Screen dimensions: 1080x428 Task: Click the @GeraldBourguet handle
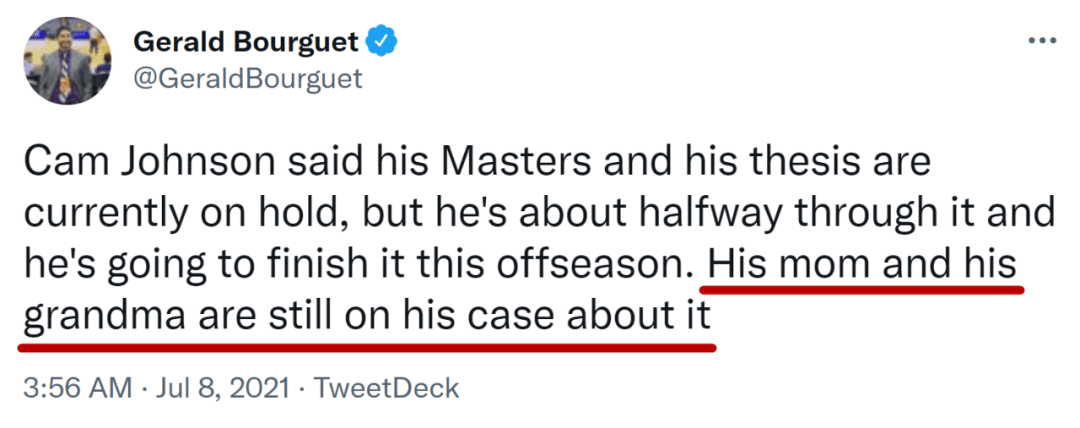pyautogui.click(x=247, y=78)
